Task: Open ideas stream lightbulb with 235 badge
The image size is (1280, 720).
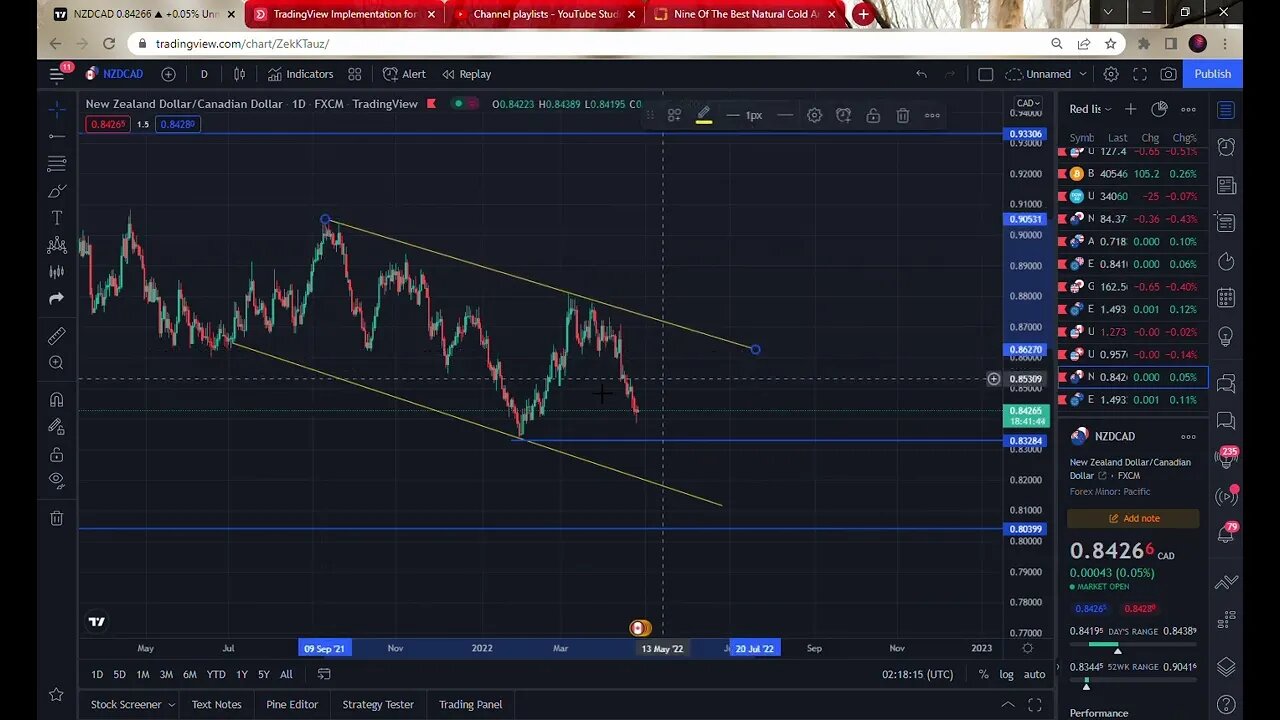Action: pyautogui.click(x=1226, y=459)
